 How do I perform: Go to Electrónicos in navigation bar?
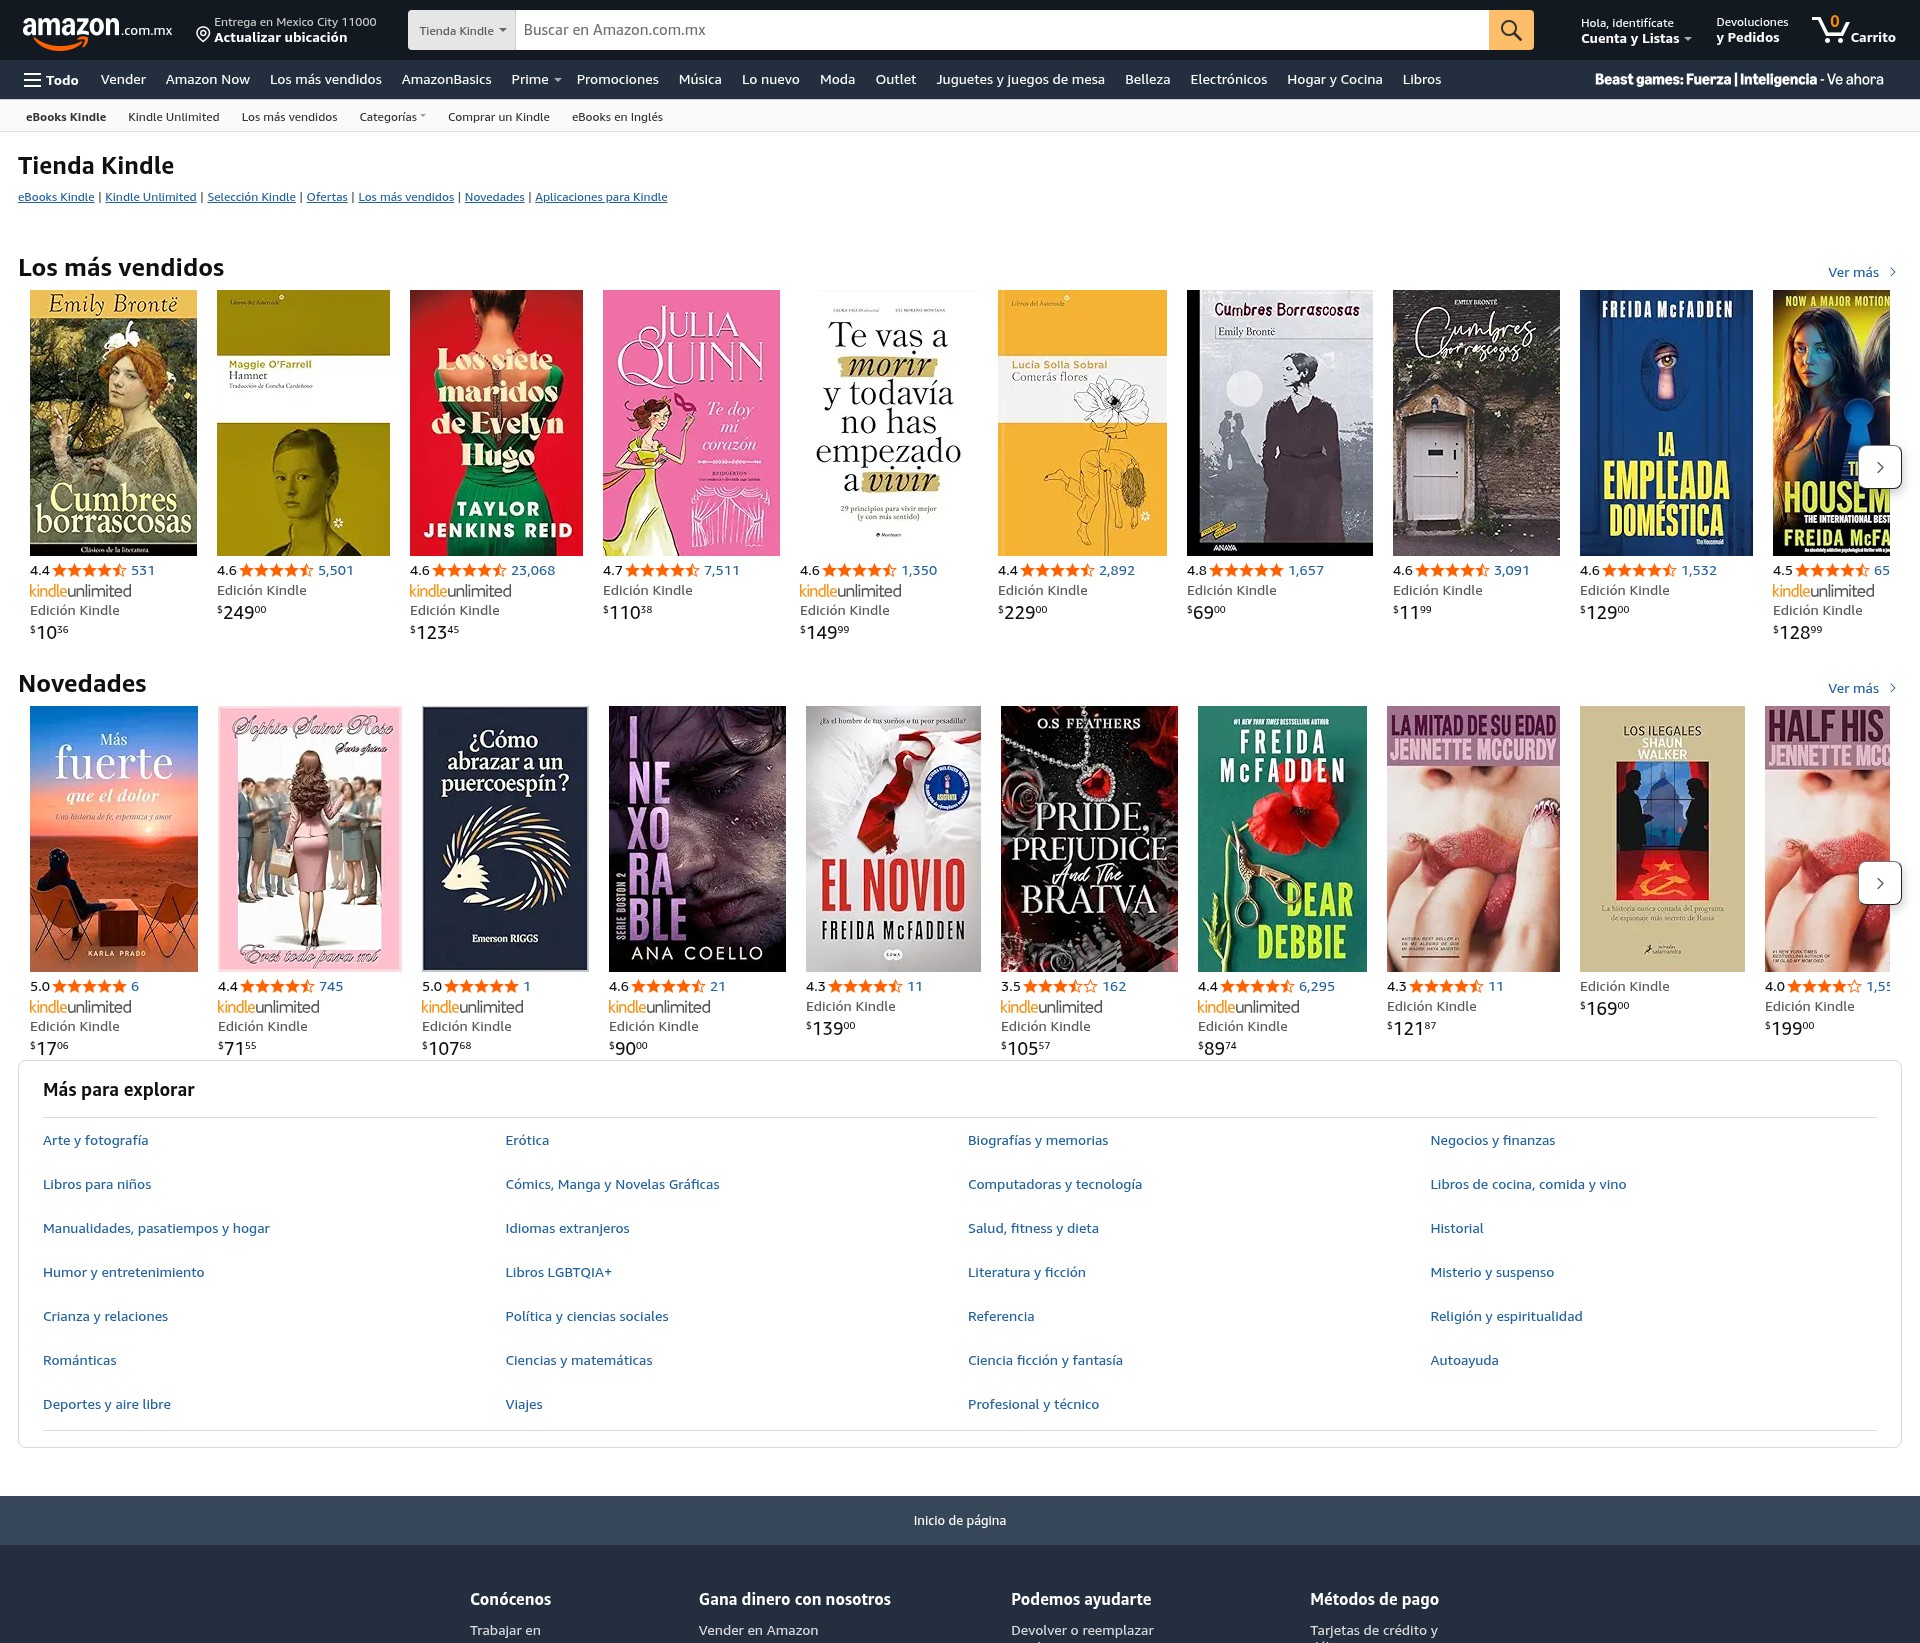pyautogui.click(x=1228, y=80)
